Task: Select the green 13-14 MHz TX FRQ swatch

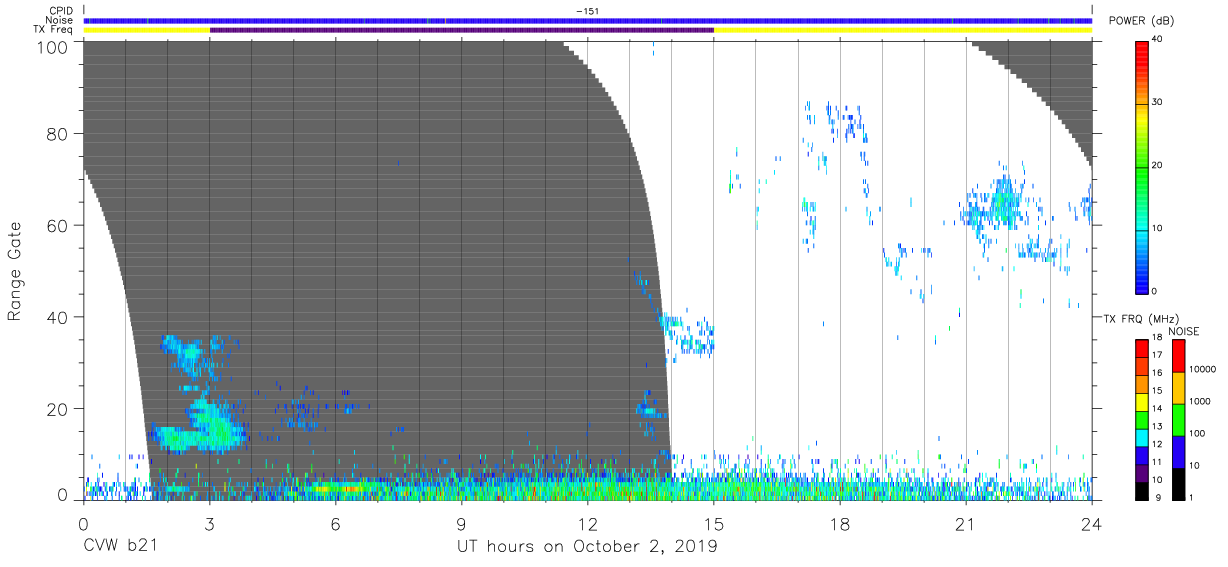Action: tap(1142, 419)
